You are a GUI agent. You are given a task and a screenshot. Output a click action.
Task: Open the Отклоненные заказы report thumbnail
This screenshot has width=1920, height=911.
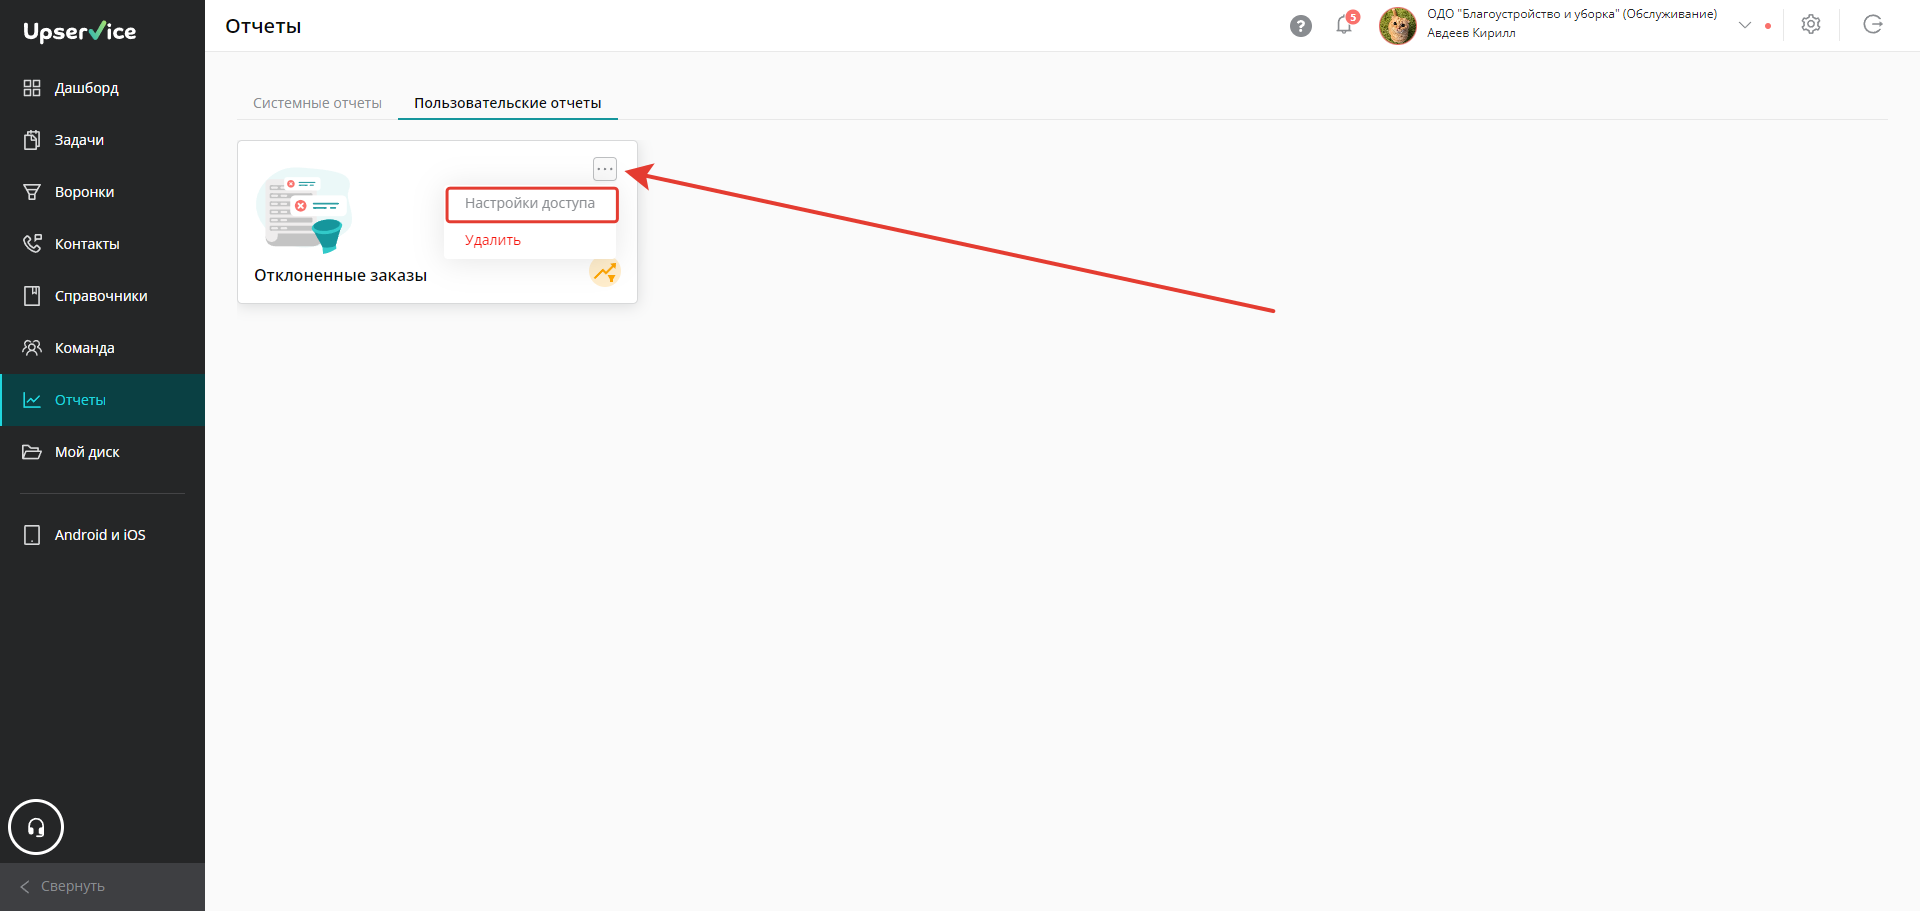(304, 210)
